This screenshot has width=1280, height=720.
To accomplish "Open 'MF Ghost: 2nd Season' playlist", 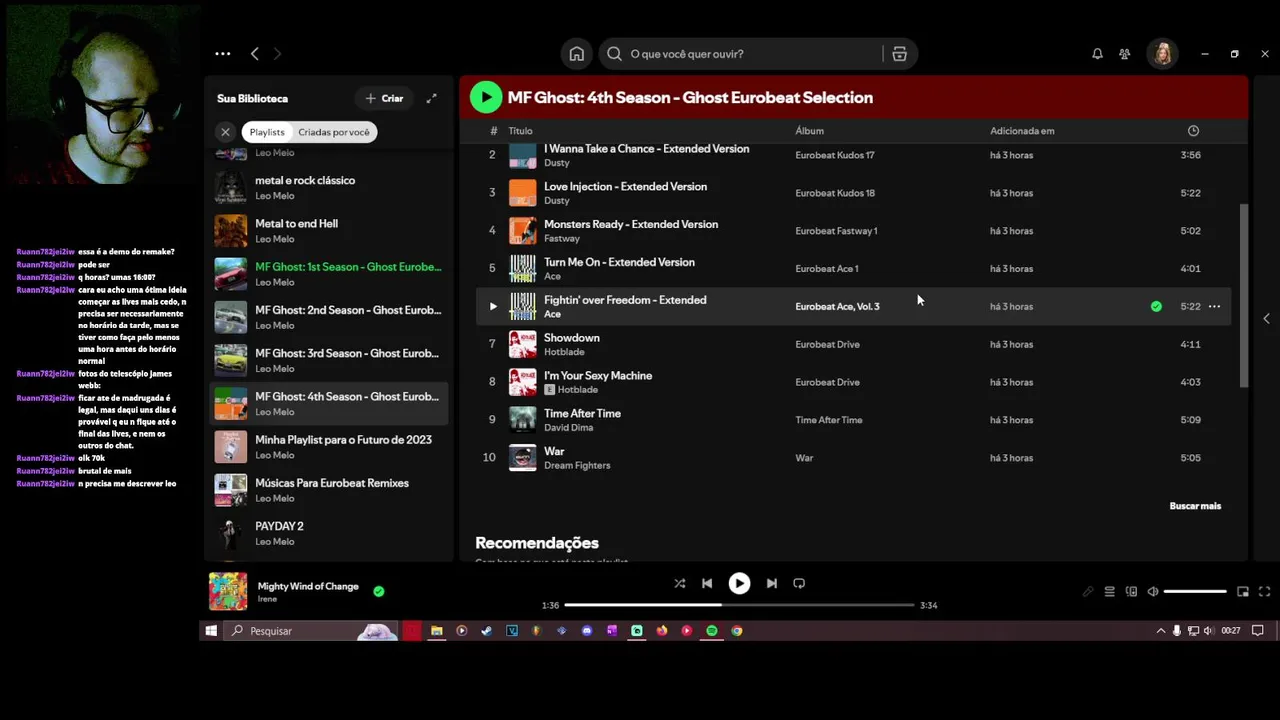I will click(328, 317).
